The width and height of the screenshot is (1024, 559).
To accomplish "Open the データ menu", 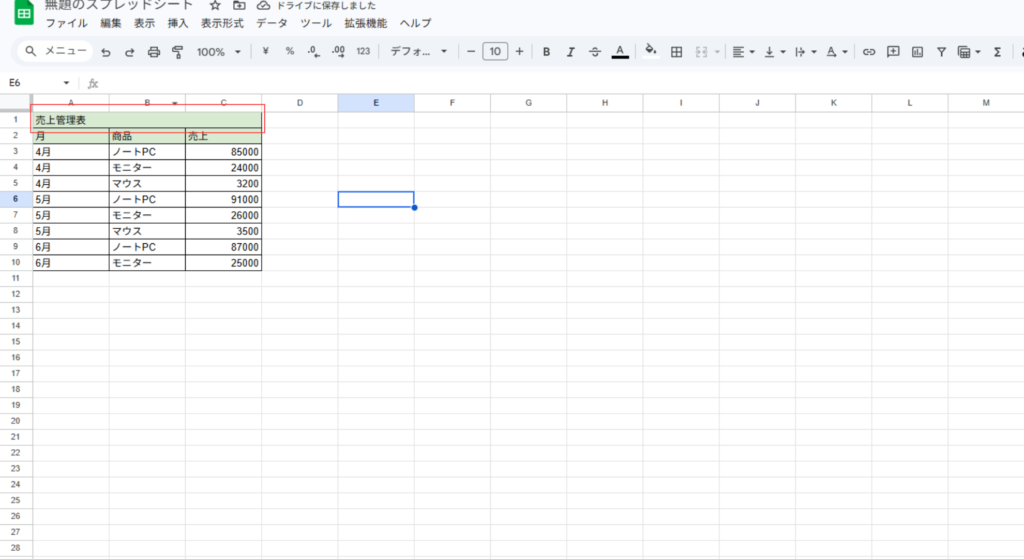I will tap(272, 22).
